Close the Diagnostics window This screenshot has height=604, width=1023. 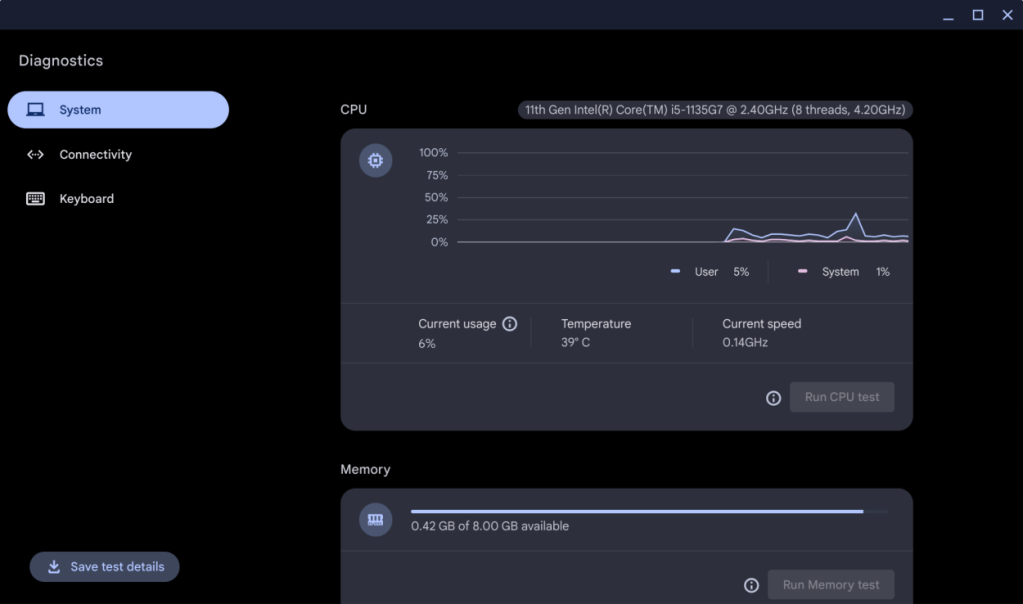(x=1007, y=15)
